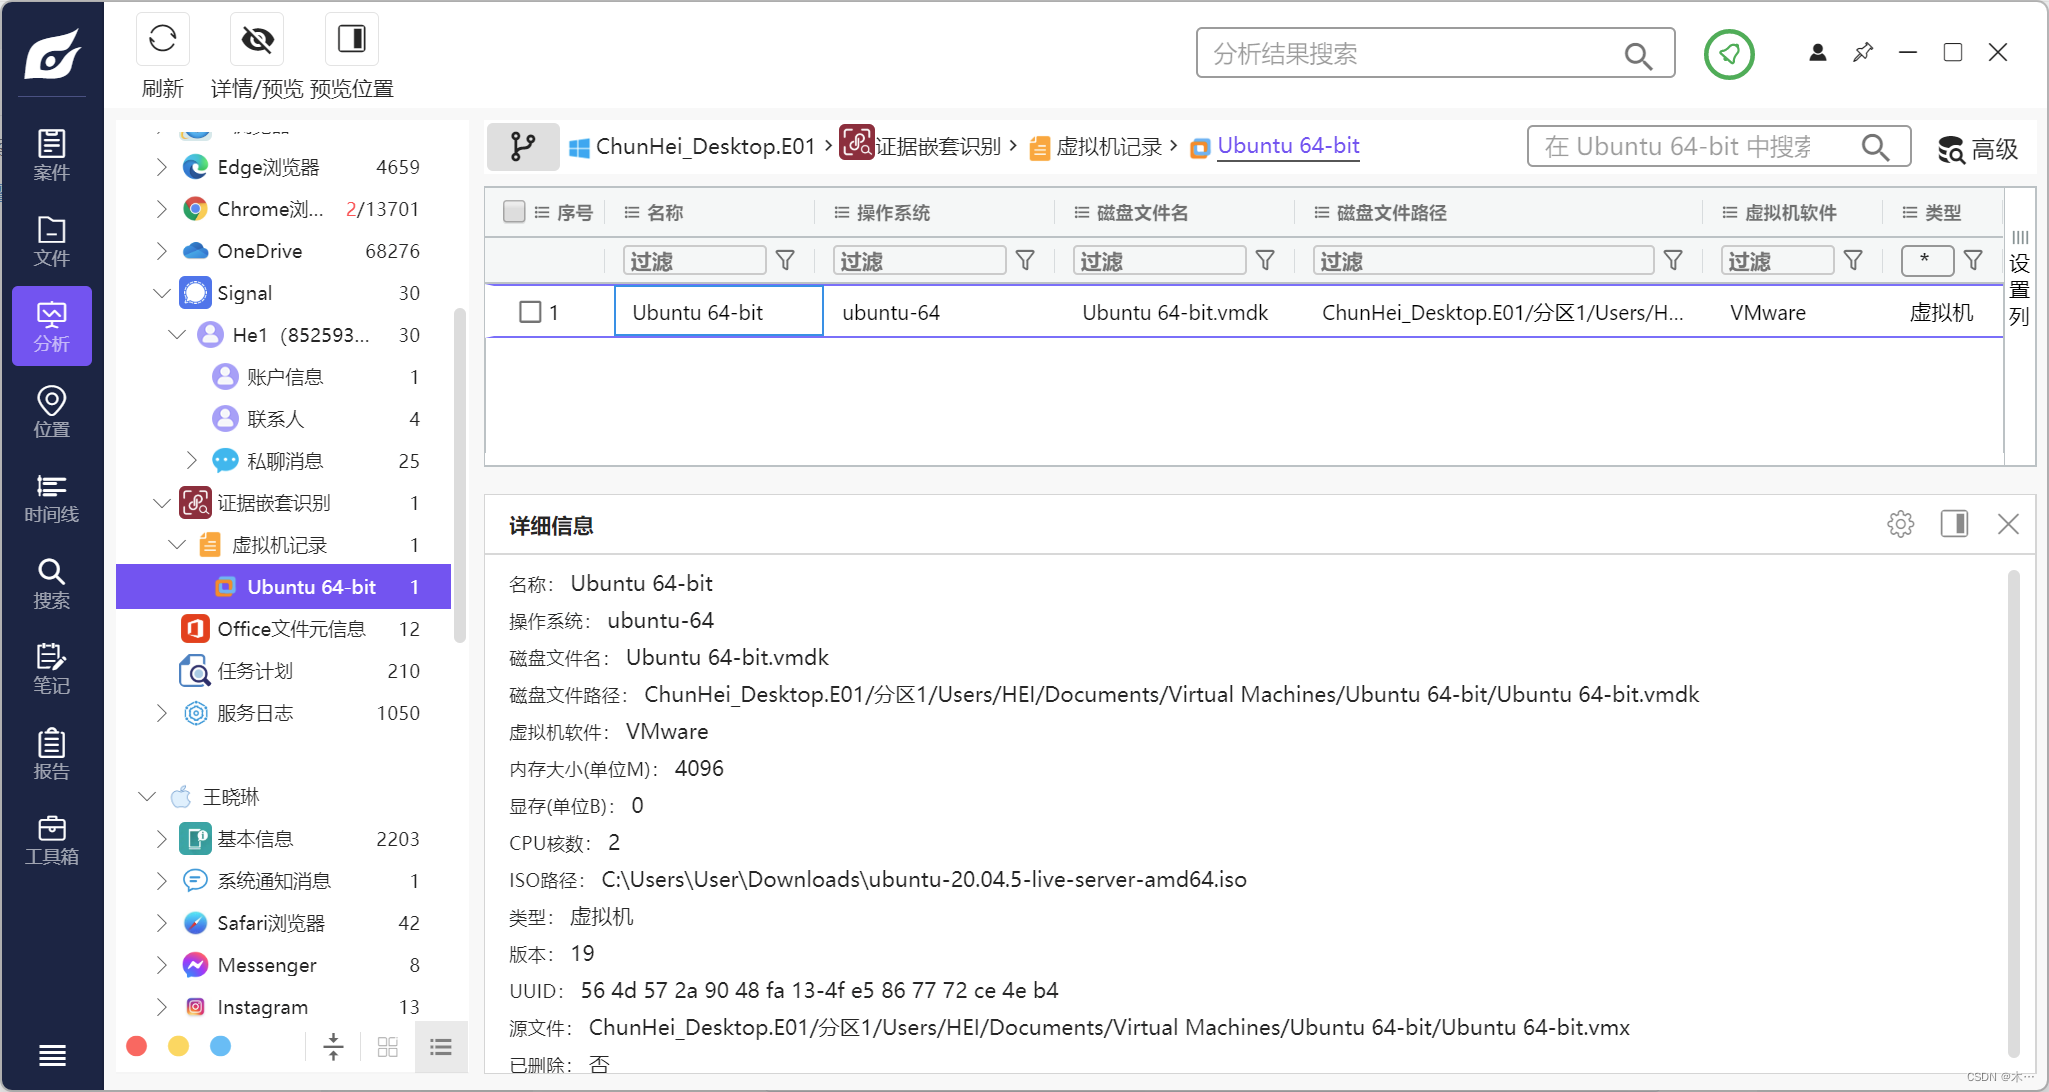Collapse the Signal tree node
This screenshot has width=2049, height=1092.
pyautogui.click(x=161, y=293)
